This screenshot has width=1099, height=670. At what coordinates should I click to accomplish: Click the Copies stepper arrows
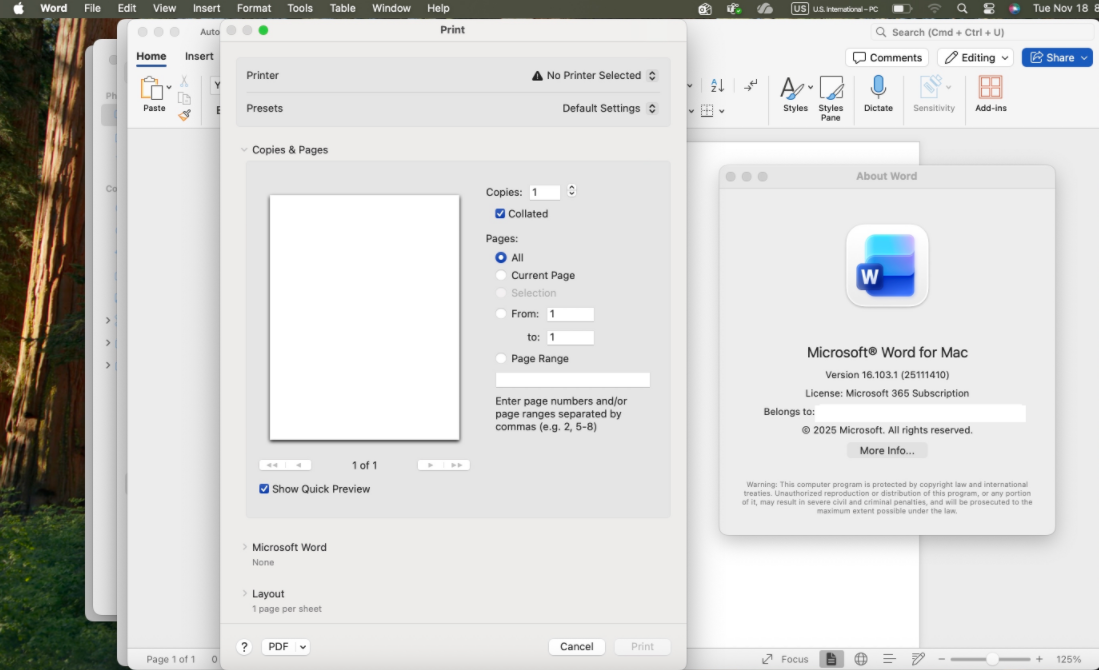point(572,191)
